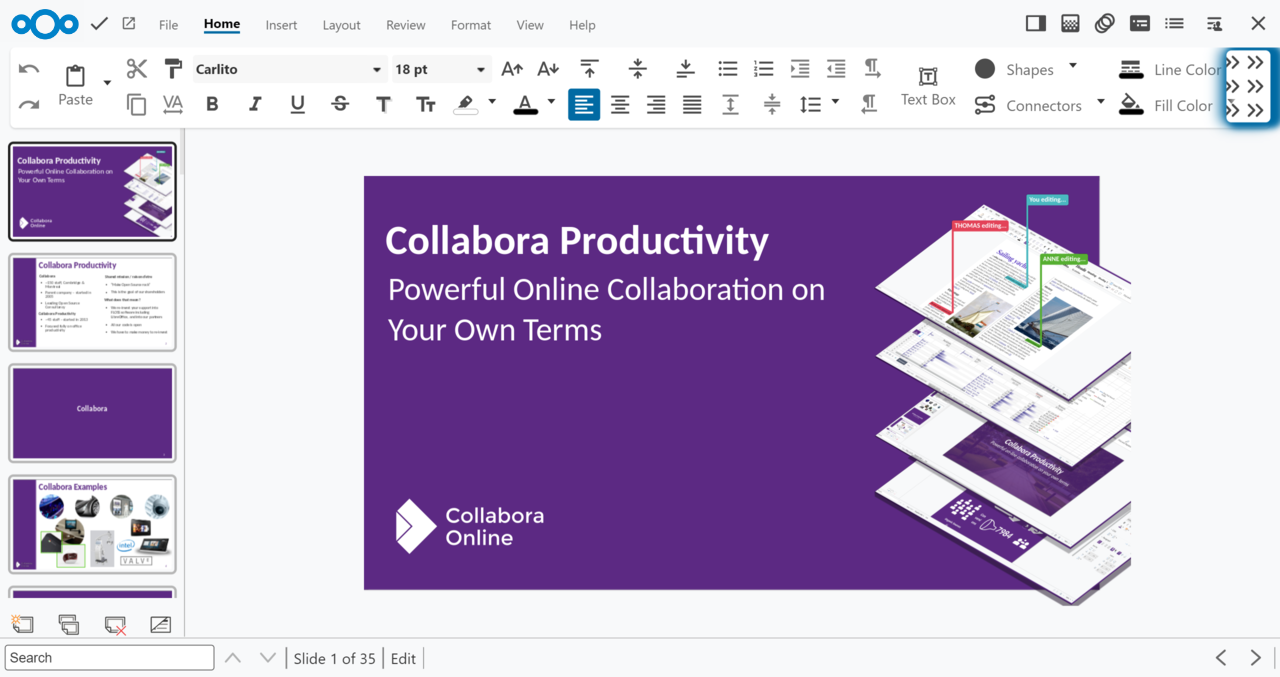
Task: Increase the font size
Action: pos(512,69)
